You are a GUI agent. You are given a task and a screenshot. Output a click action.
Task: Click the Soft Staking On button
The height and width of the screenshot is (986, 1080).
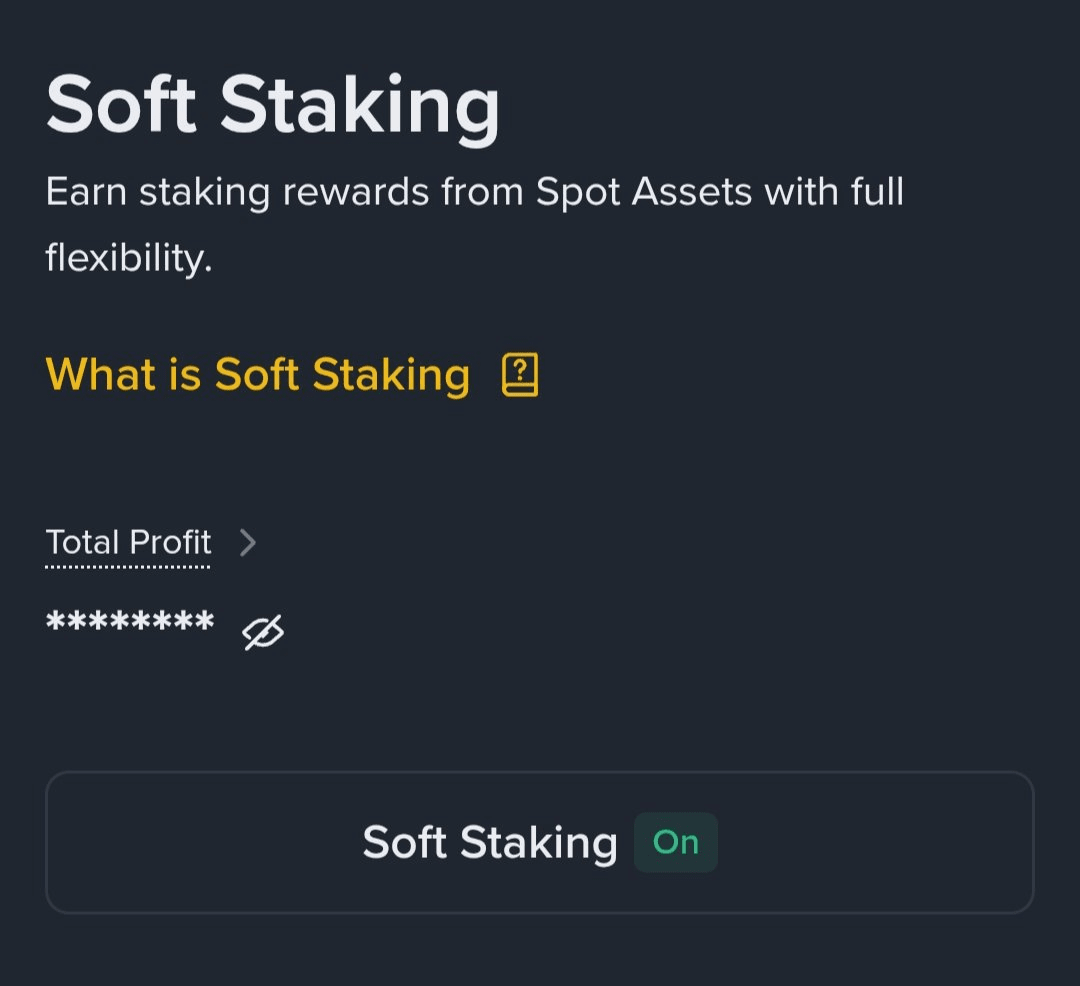click(539, 842)
